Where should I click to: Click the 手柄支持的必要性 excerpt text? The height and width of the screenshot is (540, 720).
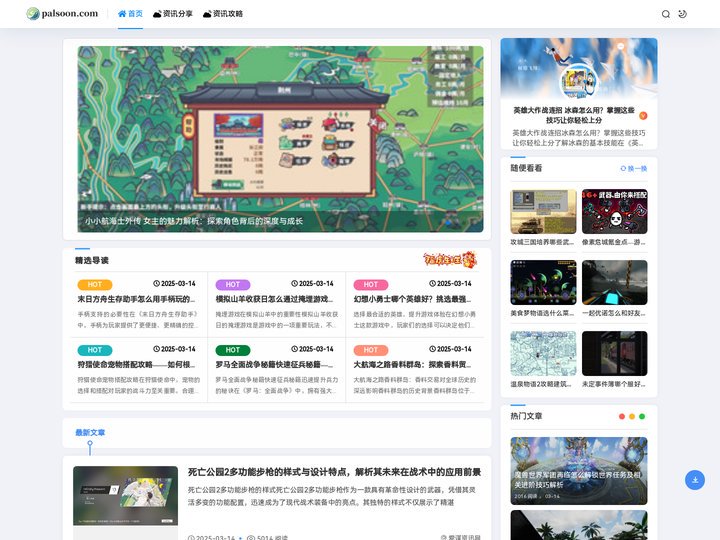[x=138, y=320]
